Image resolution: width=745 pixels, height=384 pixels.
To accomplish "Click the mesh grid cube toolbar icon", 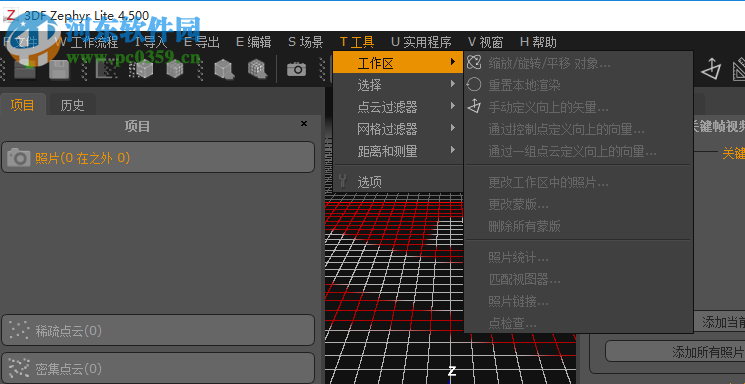I will click(175, 69).
